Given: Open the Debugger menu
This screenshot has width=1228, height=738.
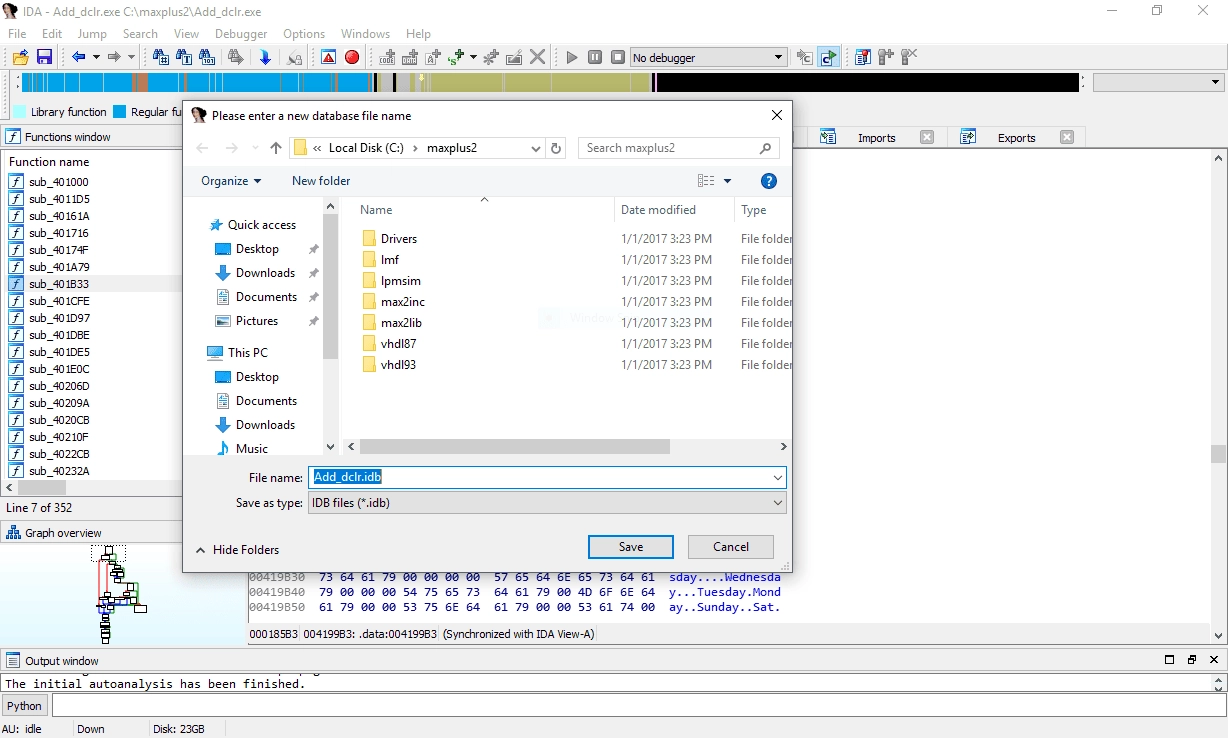Looking at the screenshot, I should pos(241,33).
